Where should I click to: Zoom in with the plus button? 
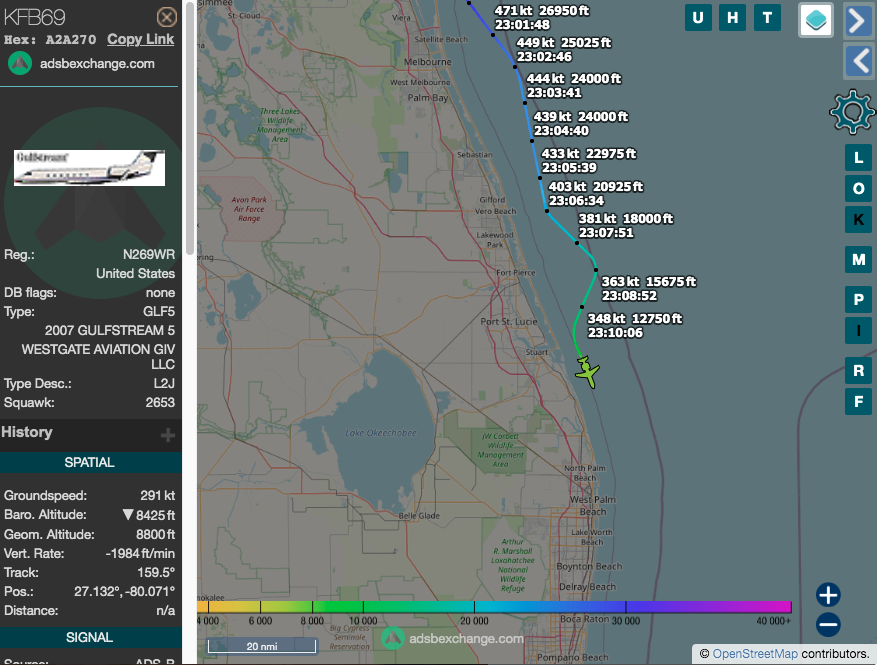(x=828, y=595)
